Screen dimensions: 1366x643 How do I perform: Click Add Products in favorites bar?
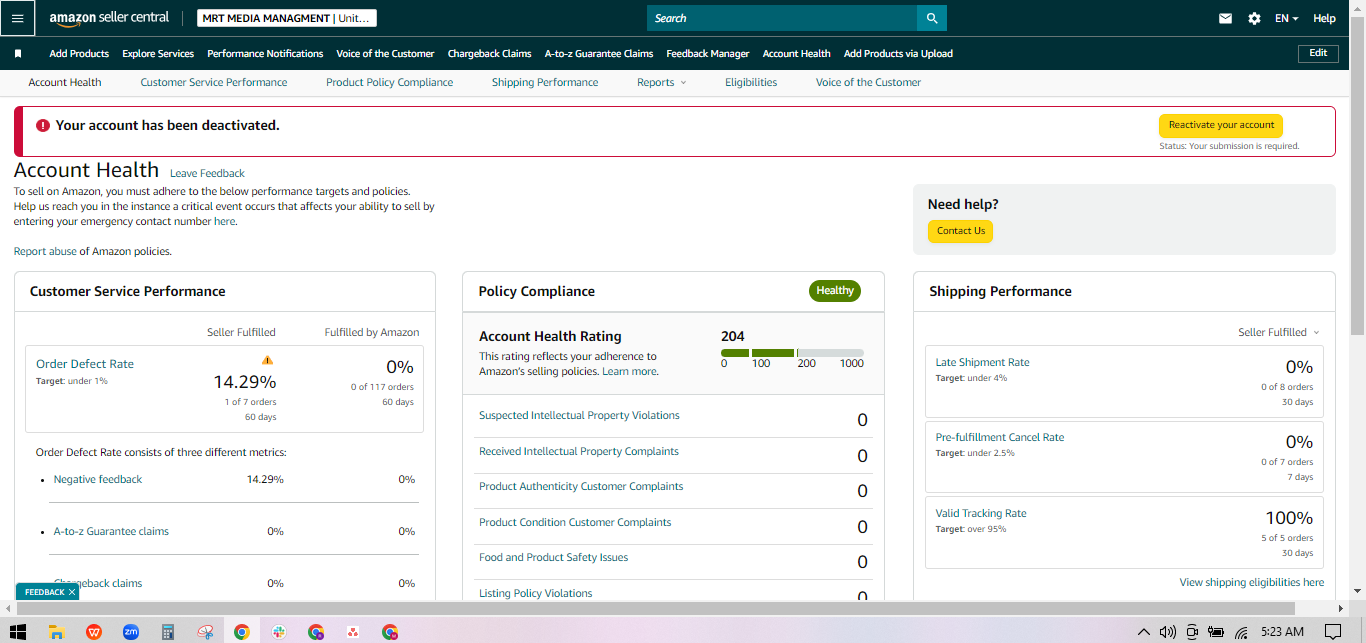pos(79,54)
